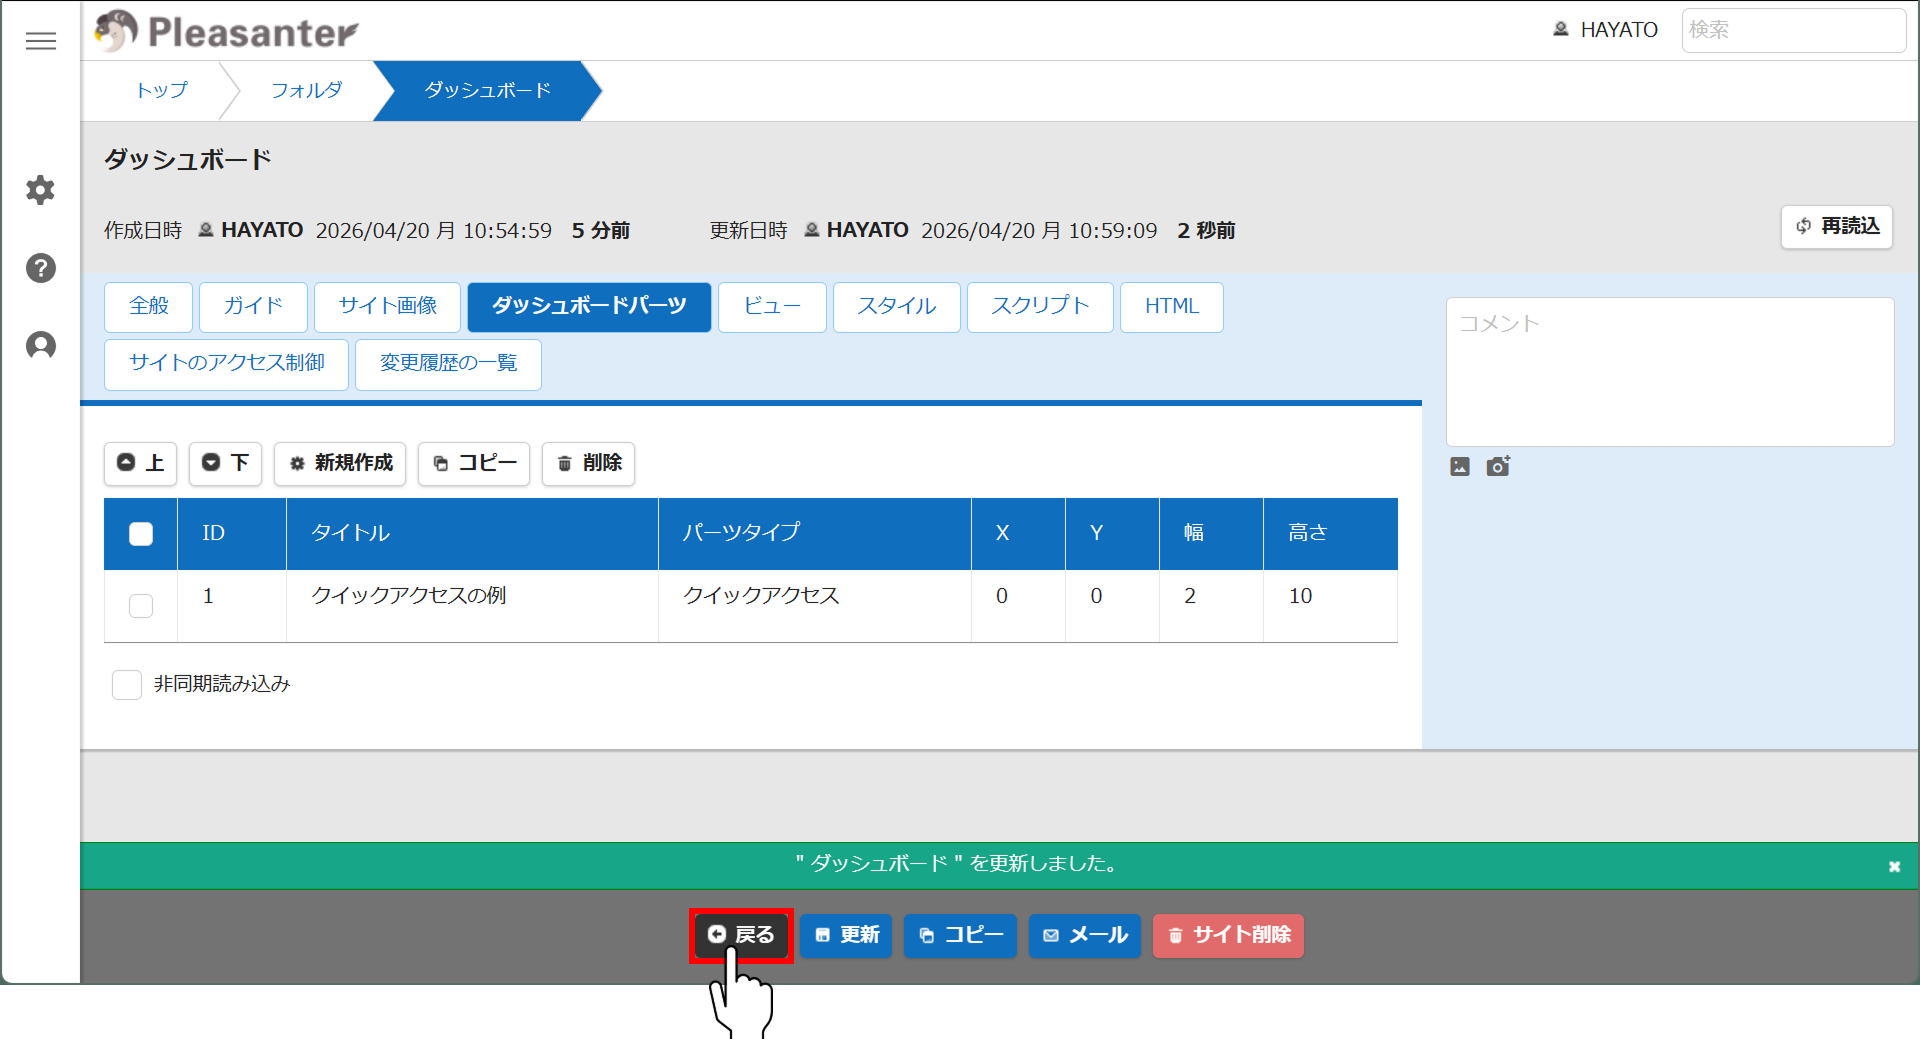The height and width of the screenshot is (1039, 1920).
Task: Go to フォルダ breadcrumb
Action: (306, 90)
